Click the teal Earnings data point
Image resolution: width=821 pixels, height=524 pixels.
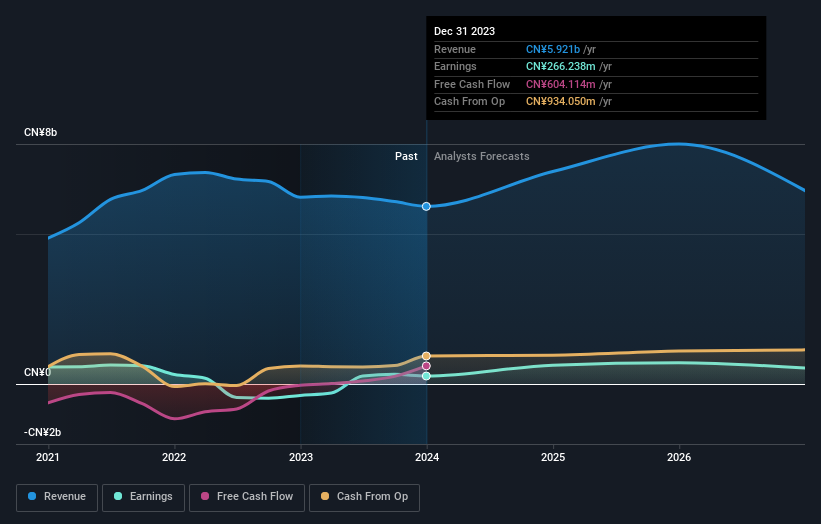click(426, 376)
